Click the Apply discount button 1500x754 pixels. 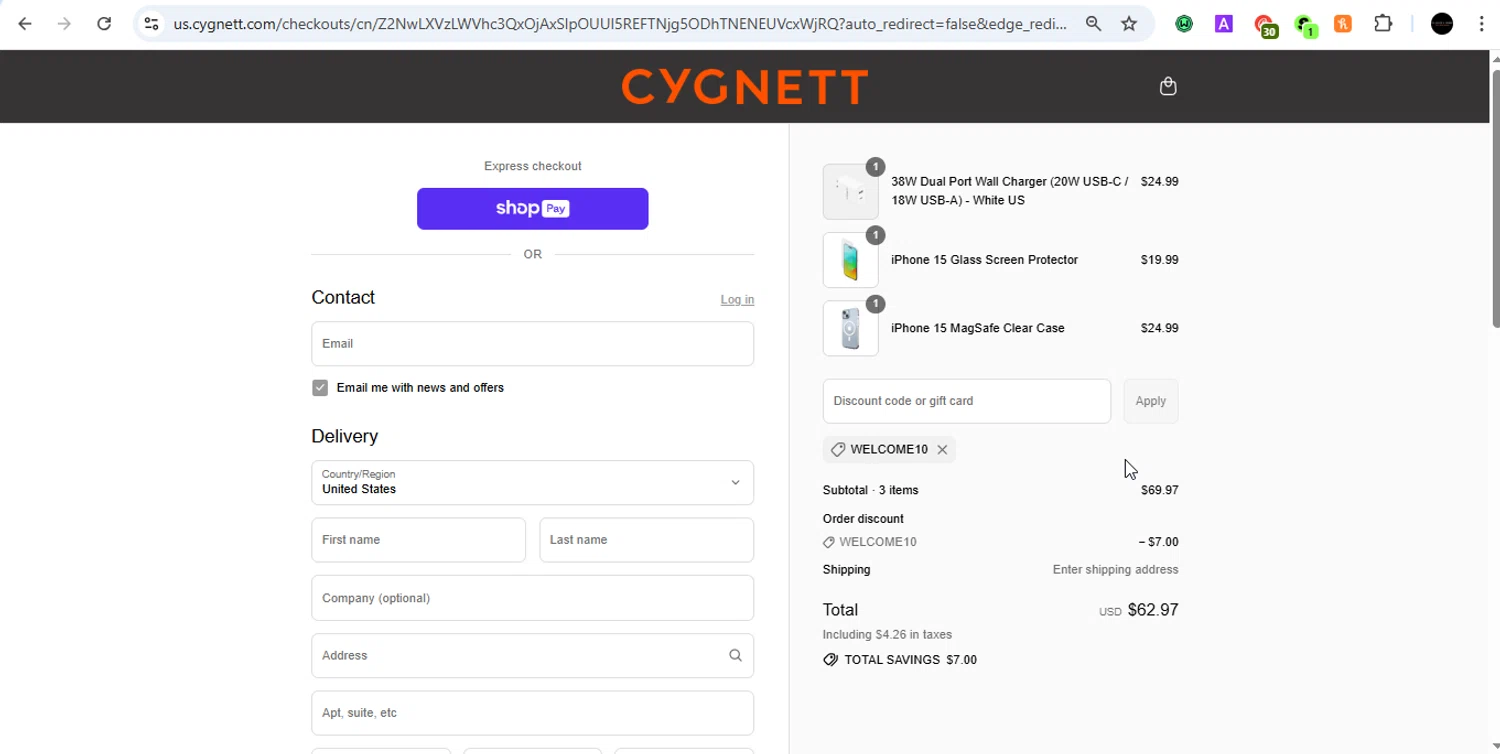pyautogui.click(x=1151, y=401)
